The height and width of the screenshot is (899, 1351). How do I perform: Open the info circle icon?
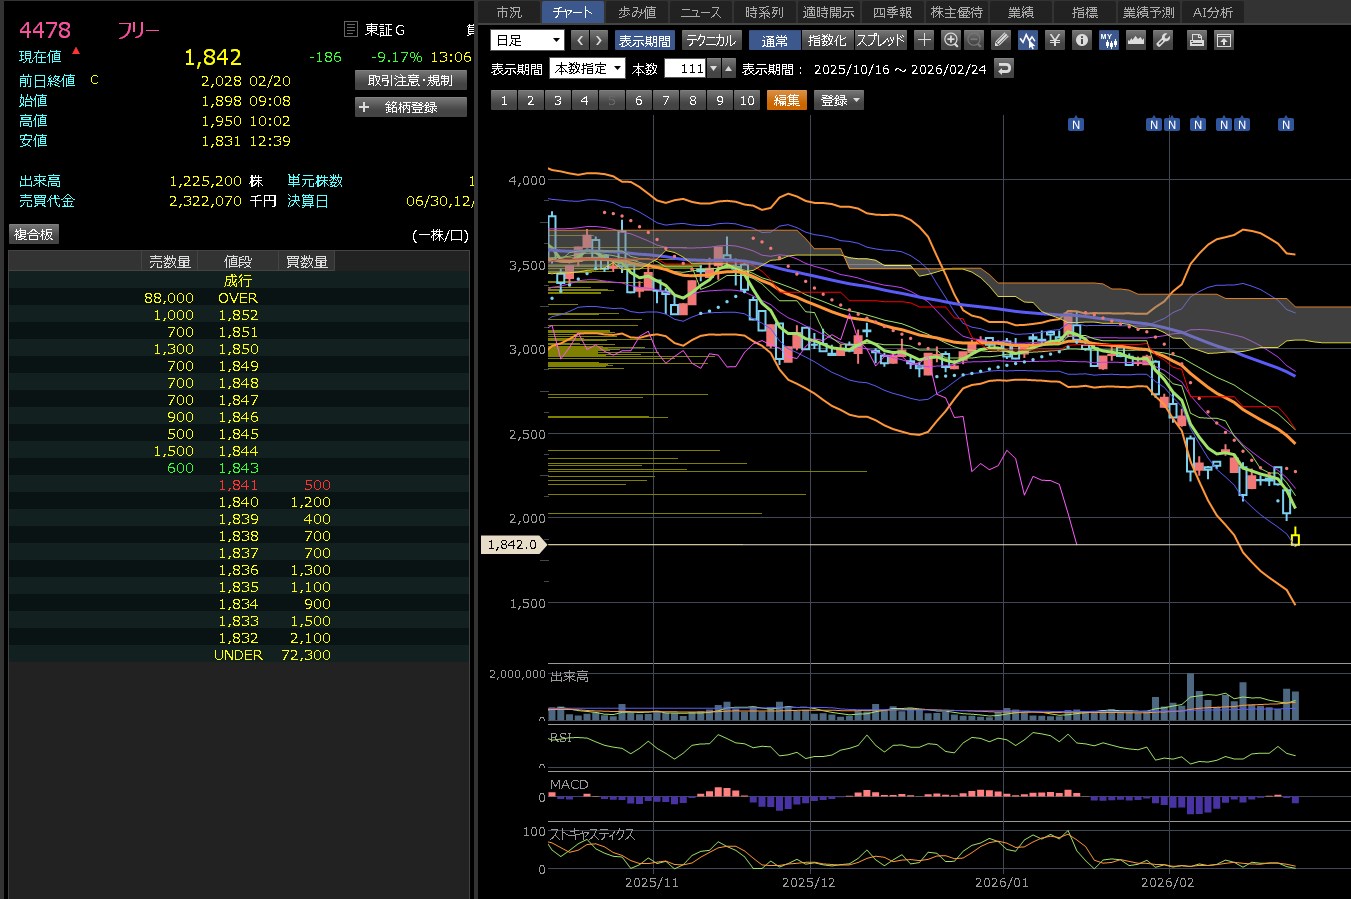[x=1081, y=40]
